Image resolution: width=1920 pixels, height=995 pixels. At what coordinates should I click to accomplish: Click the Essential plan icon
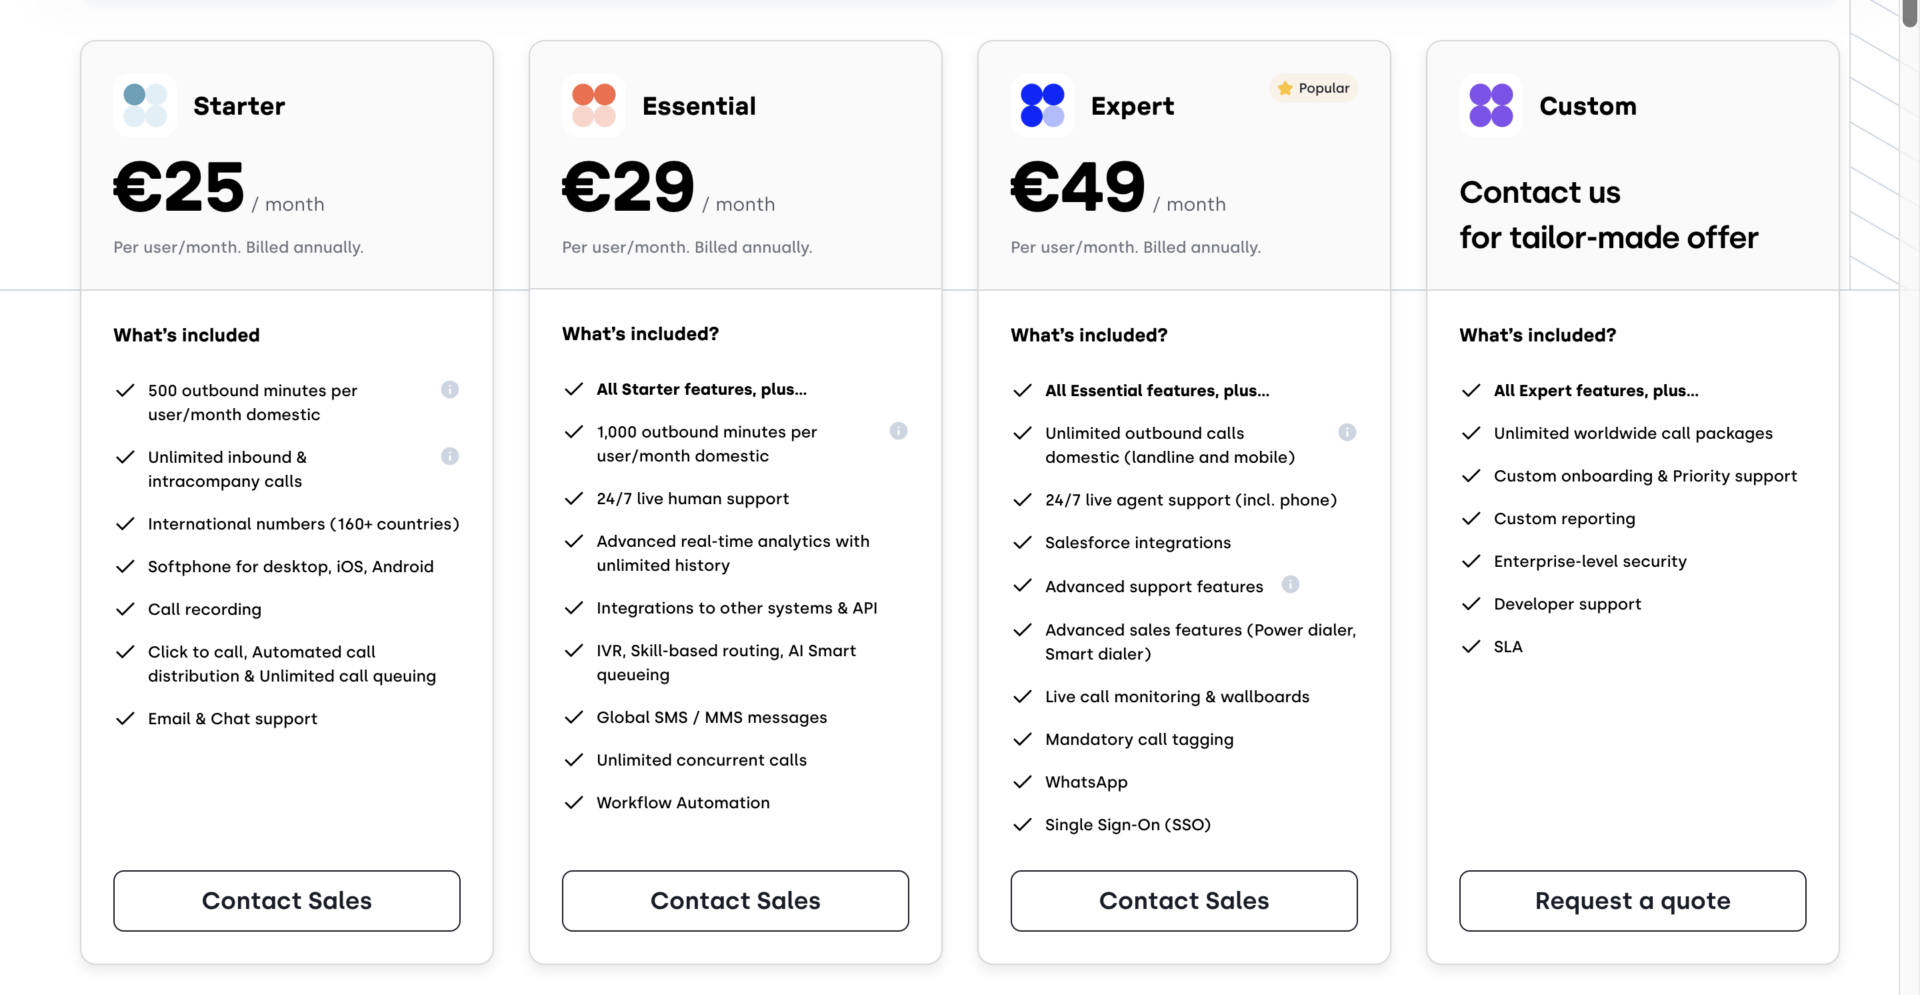tap(593, 104)
